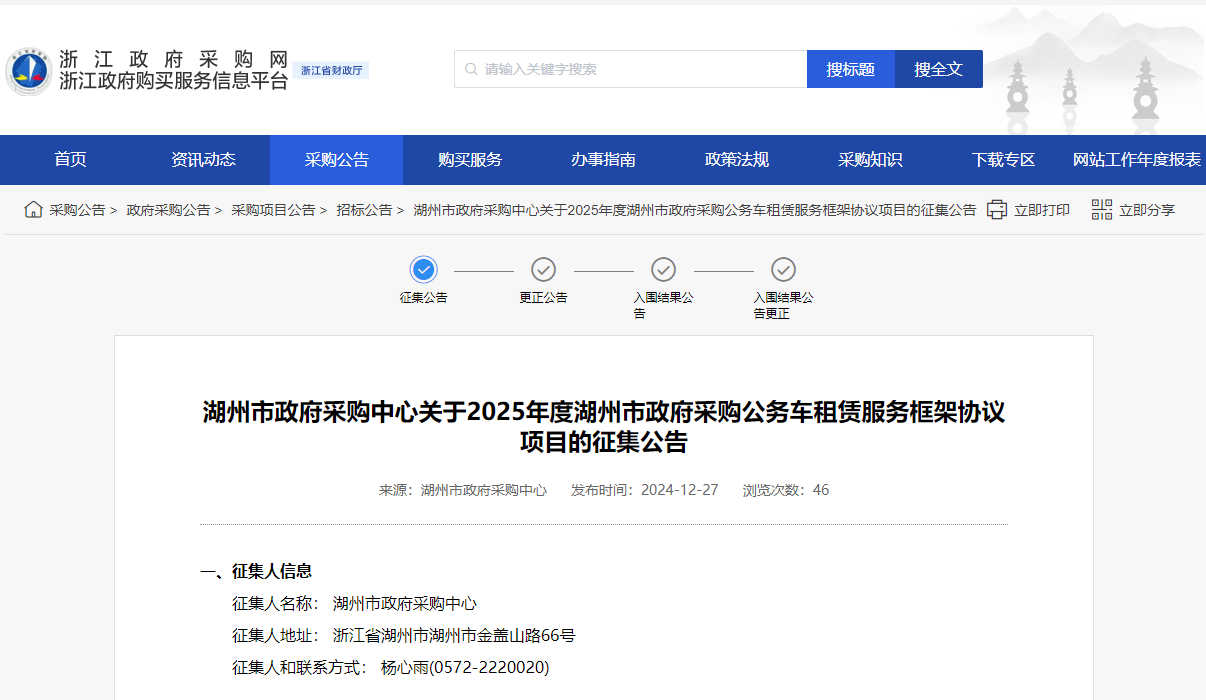This screenshot has width=1206, height=700.
Task: Switch to the 购买服务 navigation tab
Action: pyautogui.click(x=469, y=159)
